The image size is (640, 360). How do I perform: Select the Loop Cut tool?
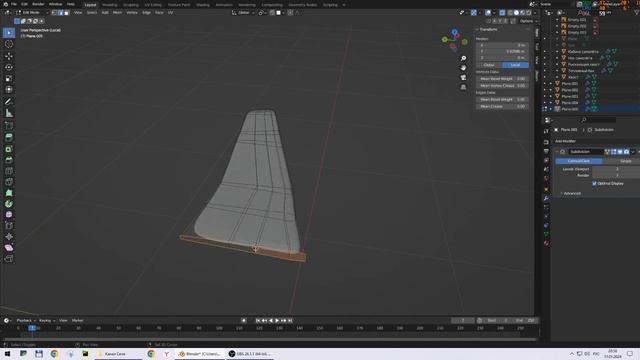(9, 171)
